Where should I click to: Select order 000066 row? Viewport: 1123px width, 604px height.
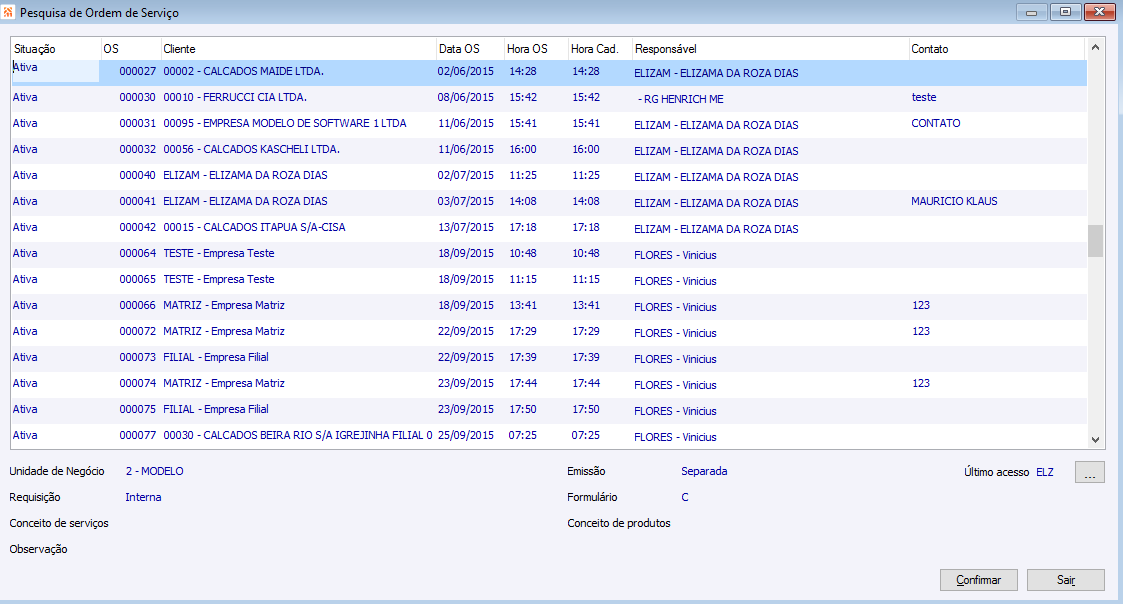point(549,306)
